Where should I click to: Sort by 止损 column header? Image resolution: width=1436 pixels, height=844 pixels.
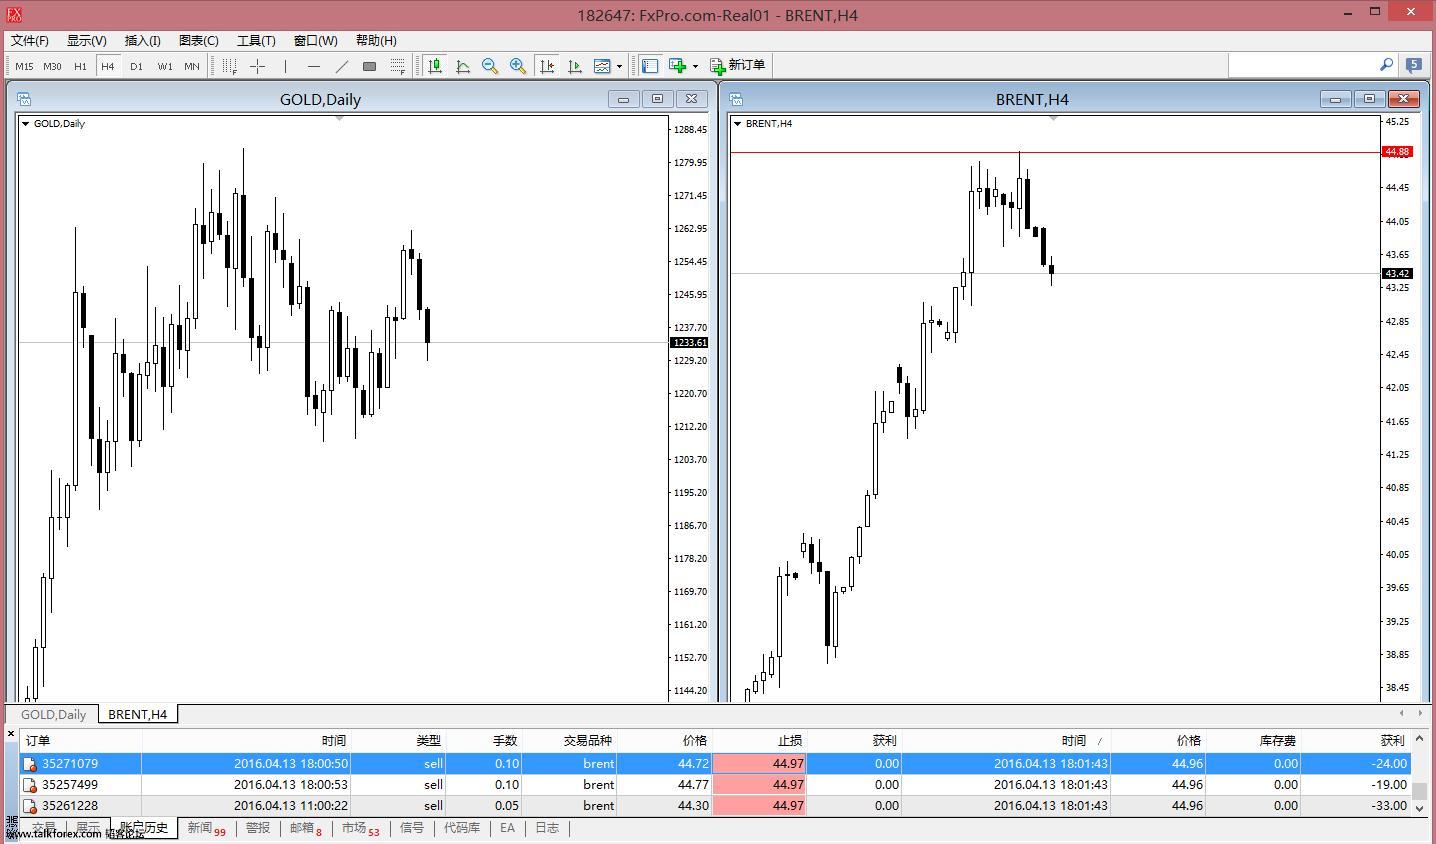[759, 740]
